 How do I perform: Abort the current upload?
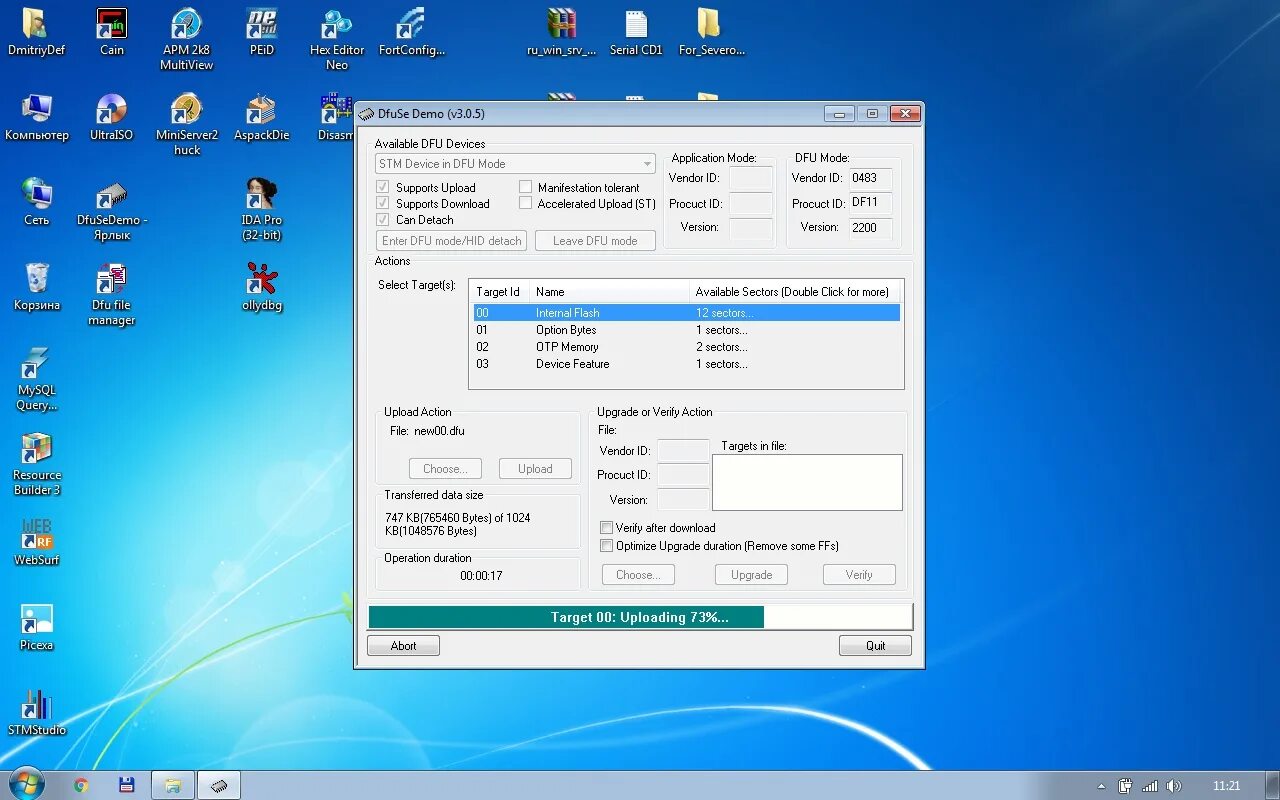click(403, 646)
